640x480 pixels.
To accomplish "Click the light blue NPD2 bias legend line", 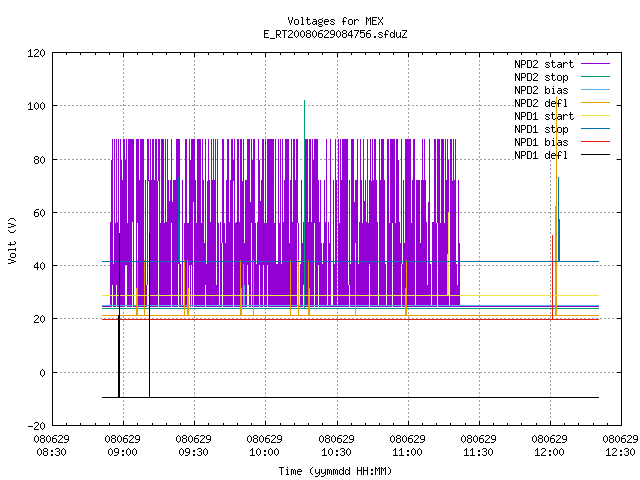I will click(596, 89).
